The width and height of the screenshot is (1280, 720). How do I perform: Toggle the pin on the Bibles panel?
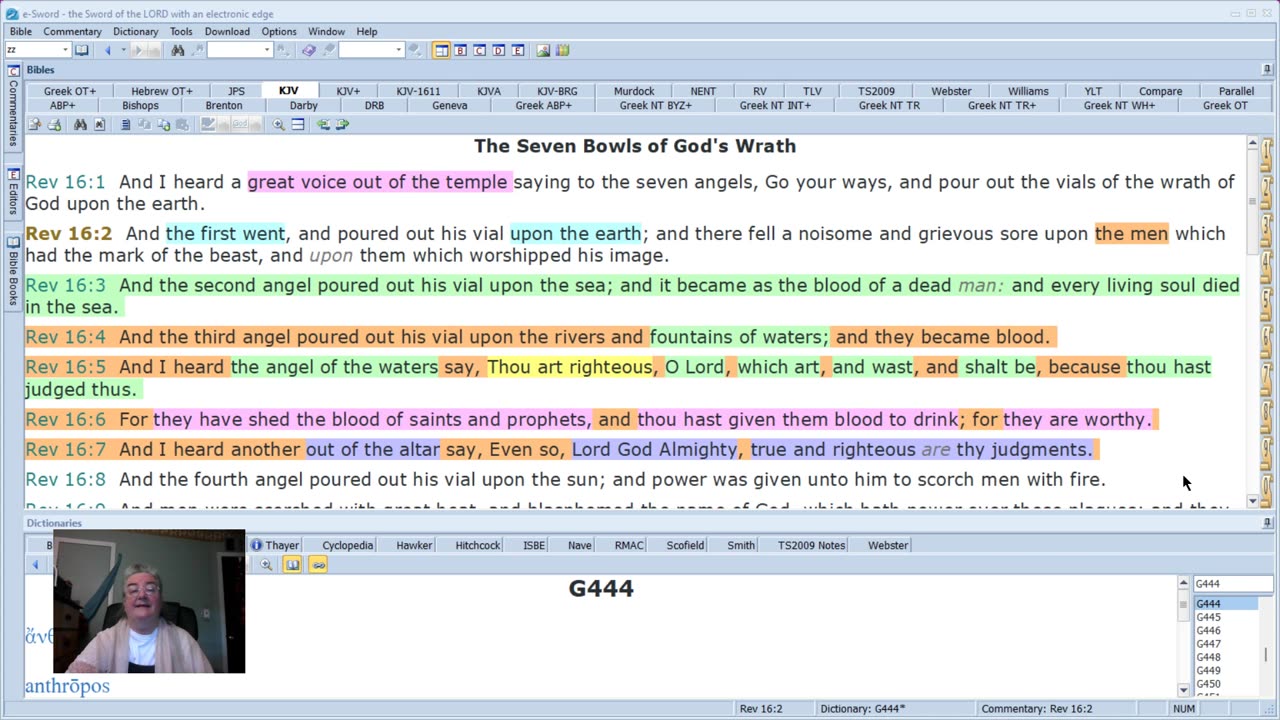(x=1267, y=70)
